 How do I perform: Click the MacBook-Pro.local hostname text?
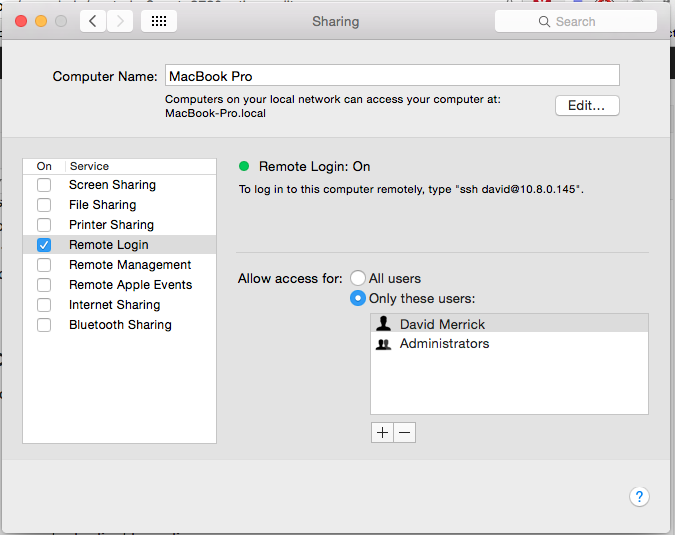tap(215, 113)
